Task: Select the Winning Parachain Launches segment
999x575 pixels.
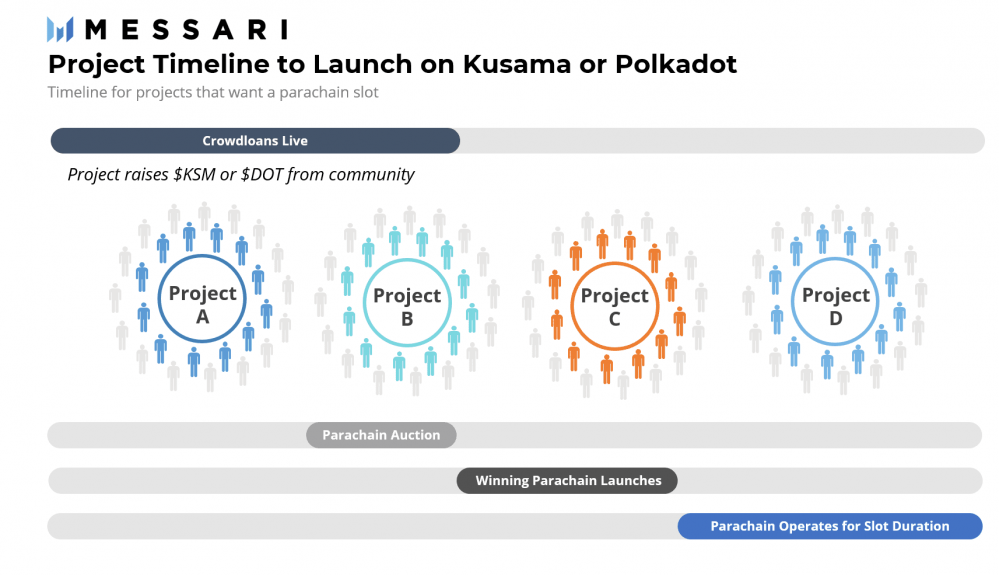Action: [567, 481]
